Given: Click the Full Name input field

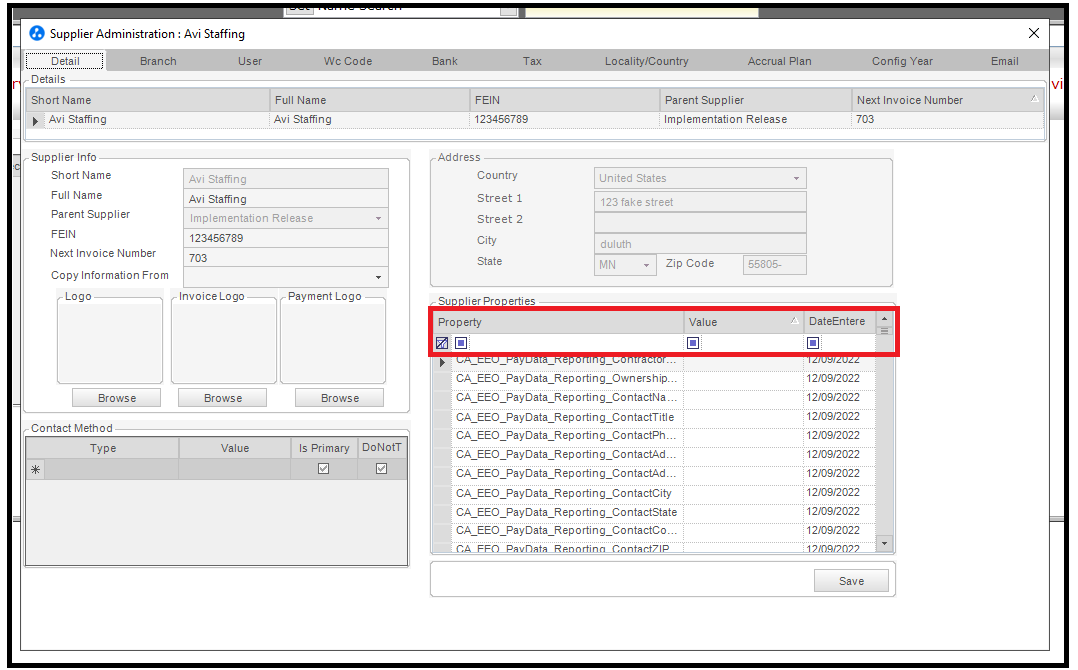Looking at the screenshot, I should [x=286, y=199].
